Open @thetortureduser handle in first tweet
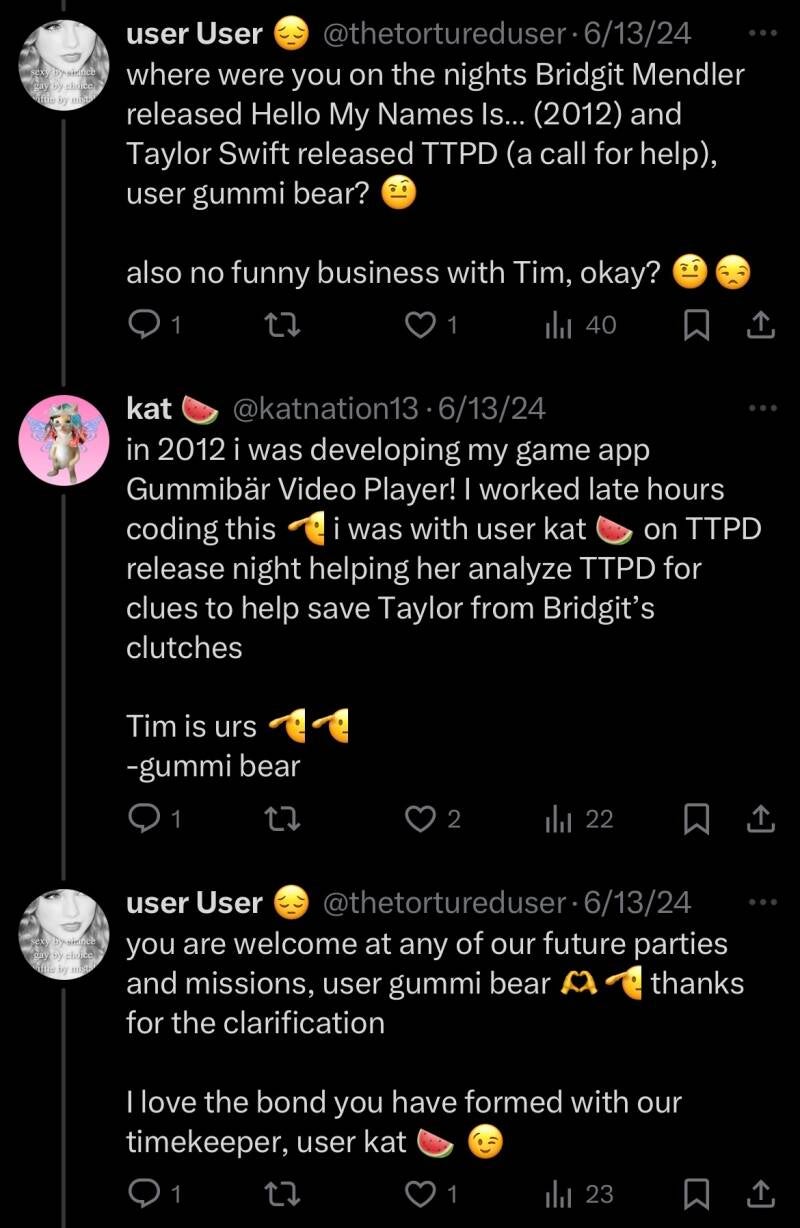The image size is (800, 1228). coord(446,33)
